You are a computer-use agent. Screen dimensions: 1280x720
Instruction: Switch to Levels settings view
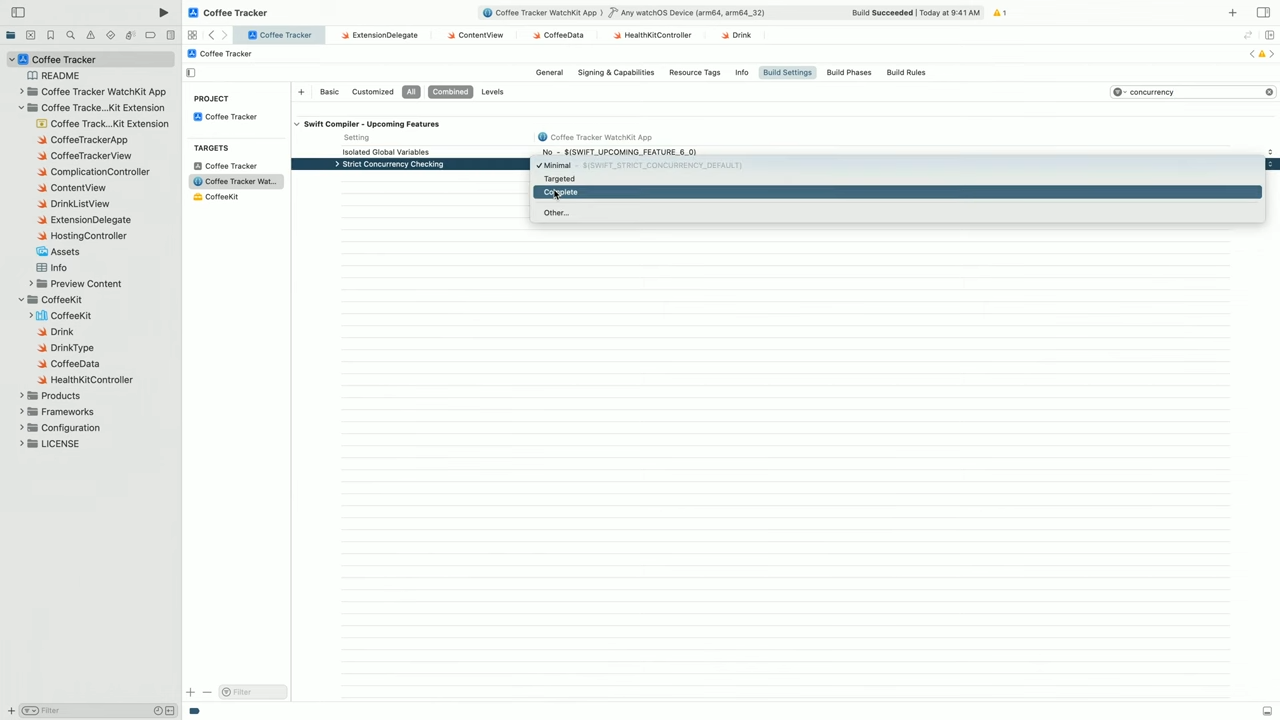pyautogui.click(x=492, y=92)
